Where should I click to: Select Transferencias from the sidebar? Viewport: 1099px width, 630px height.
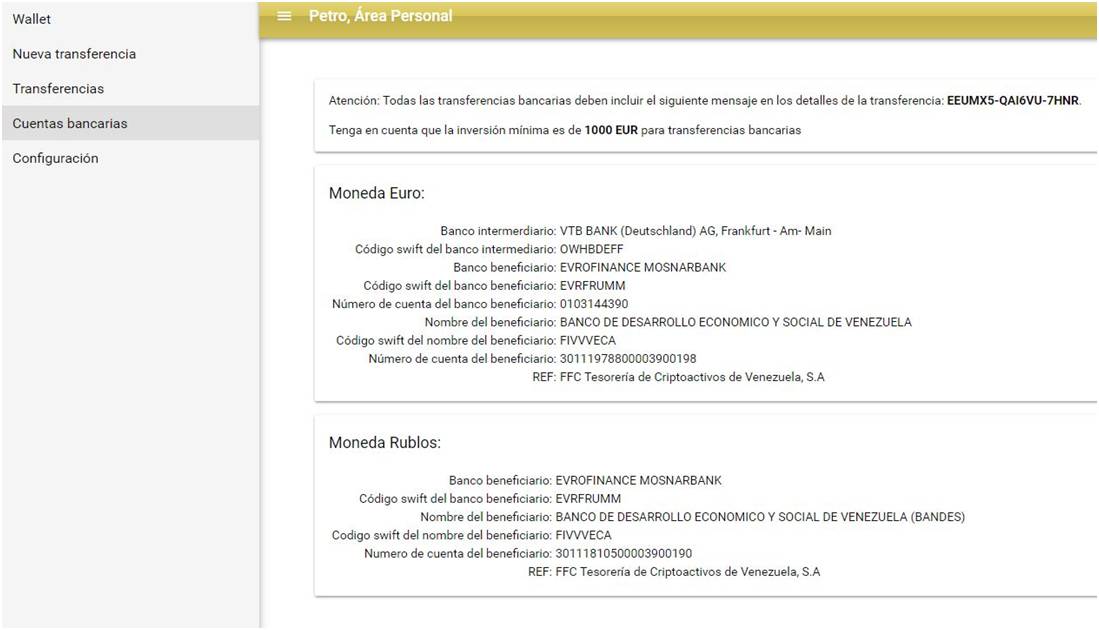(58, 89)
